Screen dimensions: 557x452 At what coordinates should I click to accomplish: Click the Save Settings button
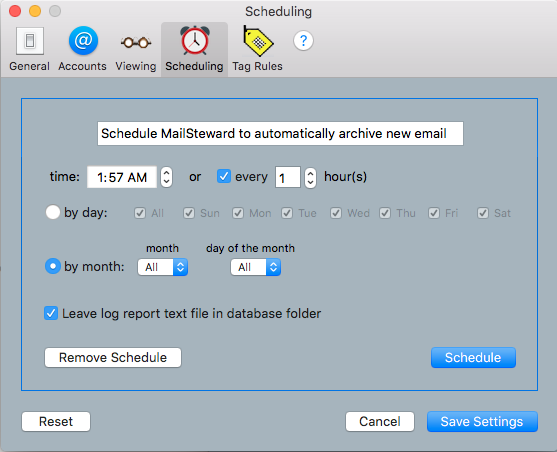pos(482,421)
